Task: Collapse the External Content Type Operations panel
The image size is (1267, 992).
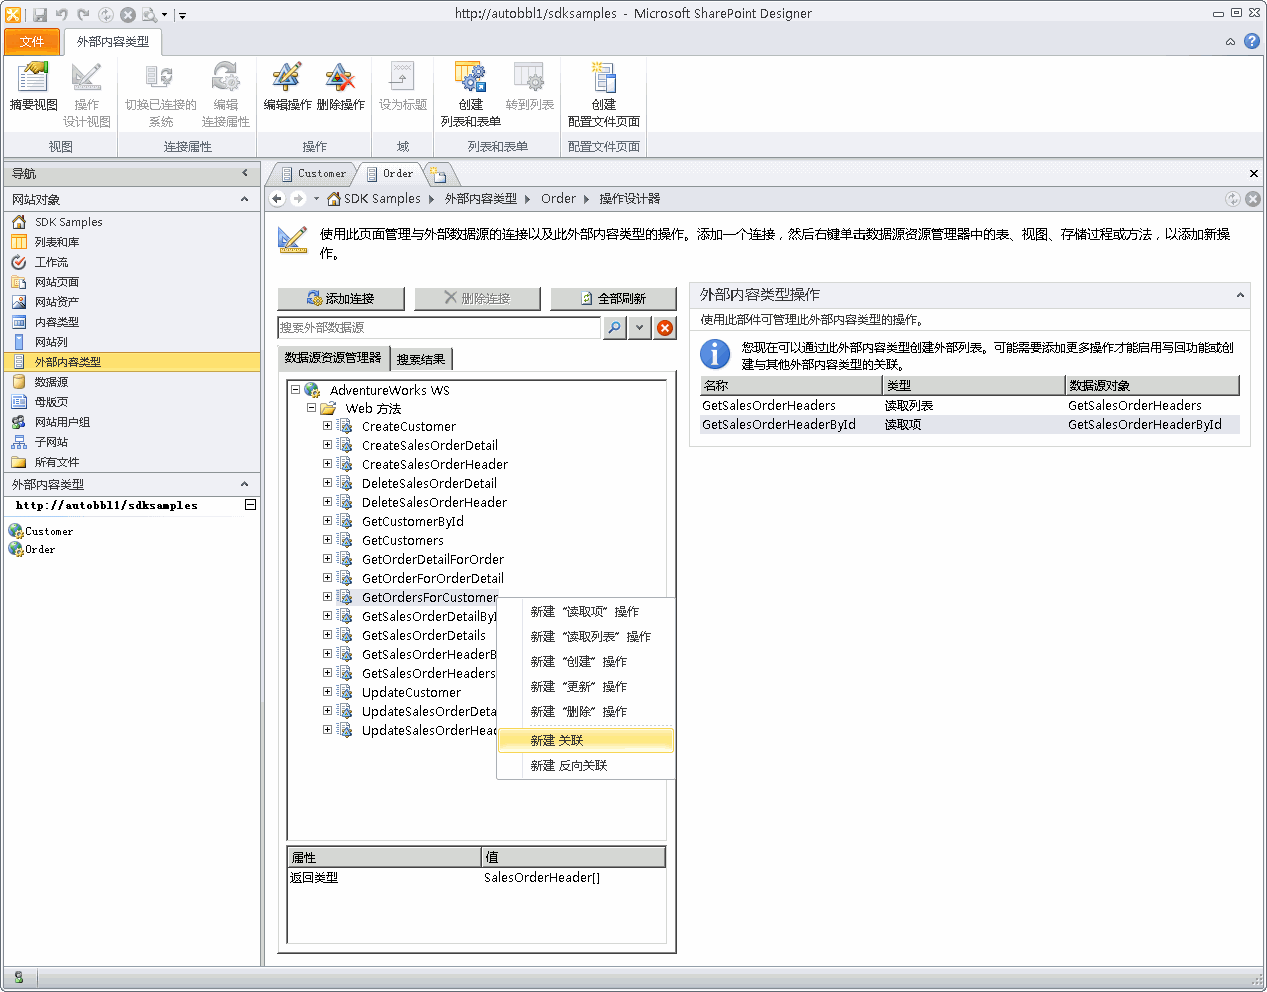Action: [1240, 295]
